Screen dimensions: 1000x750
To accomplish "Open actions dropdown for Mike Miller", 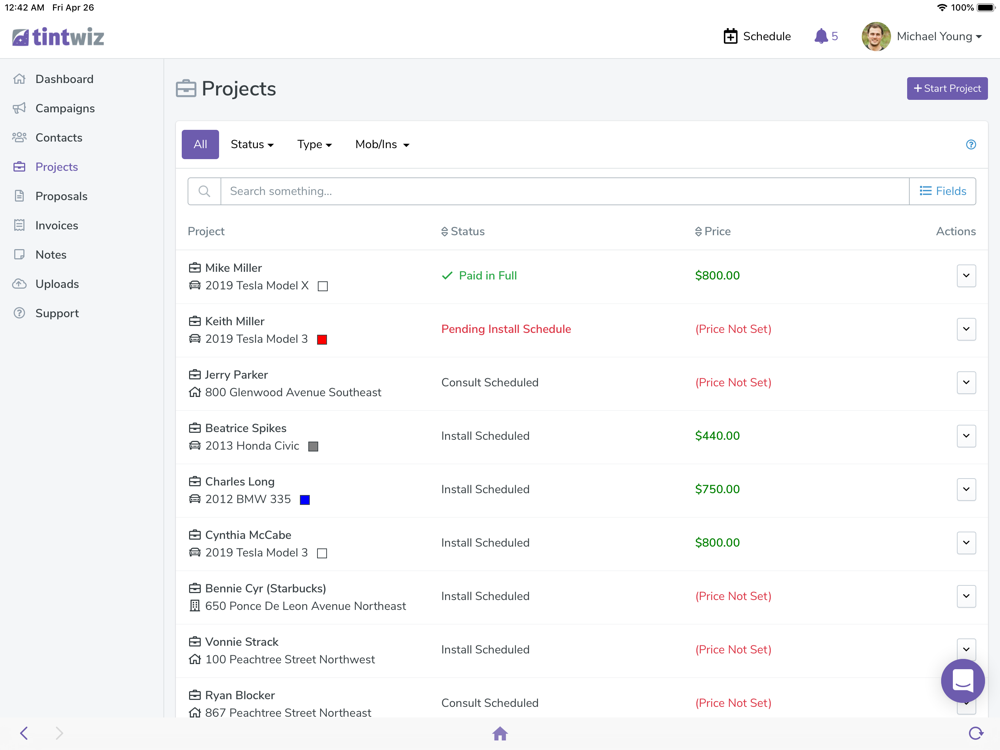I will [x=966, y=276].
